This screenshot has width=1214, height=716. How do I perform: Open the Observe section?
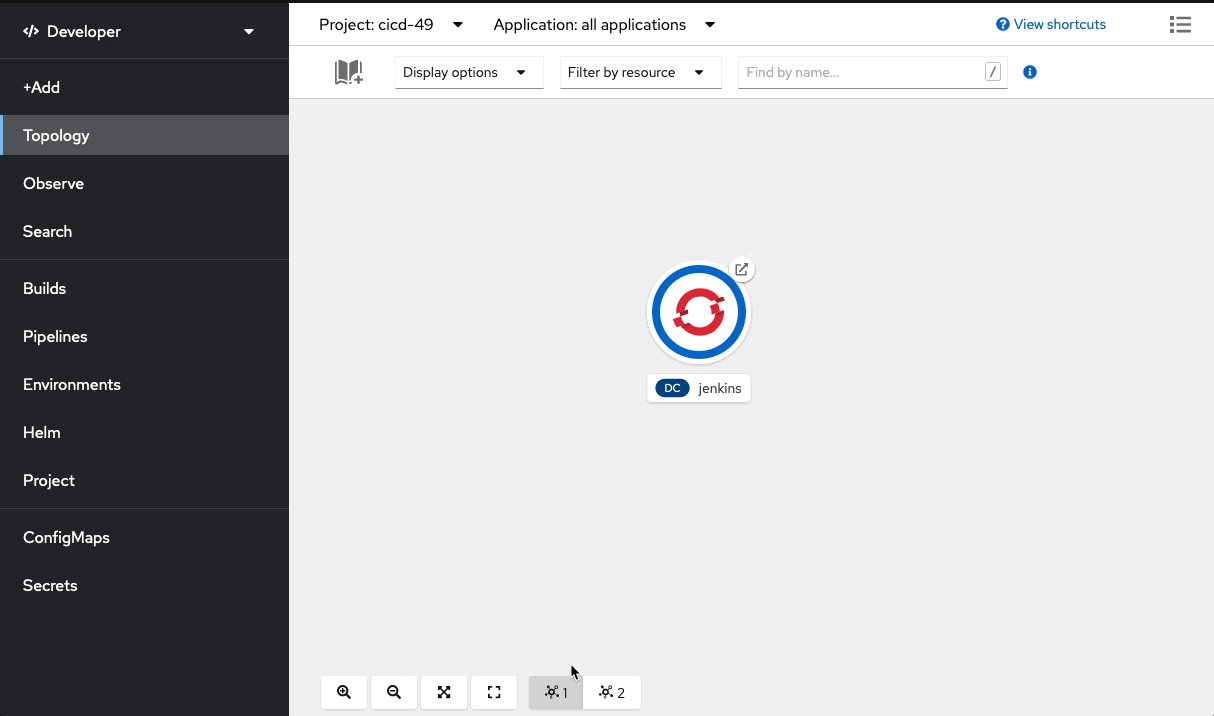pos(144,183)
